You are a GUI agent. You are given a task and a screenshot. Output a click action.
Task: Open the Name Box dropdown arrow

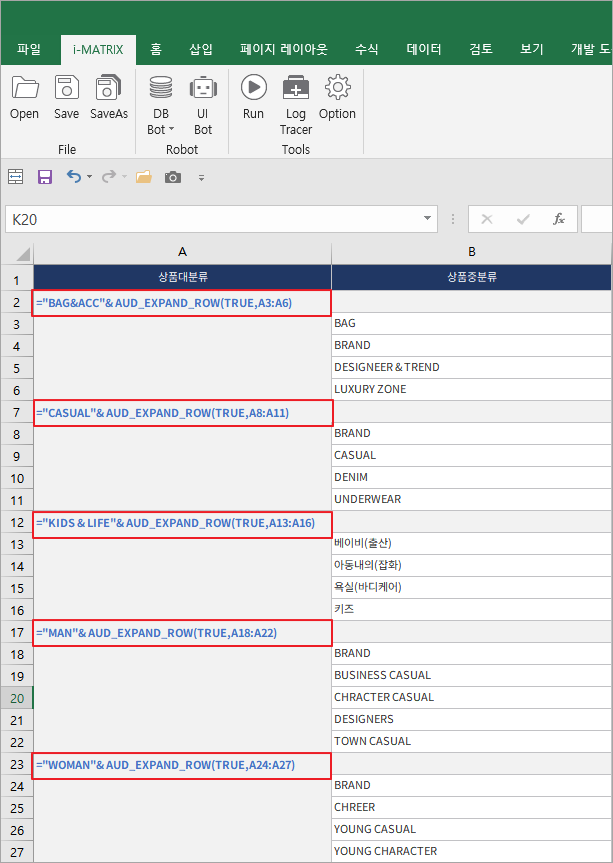pyautogui.click(x=428, y=219)
